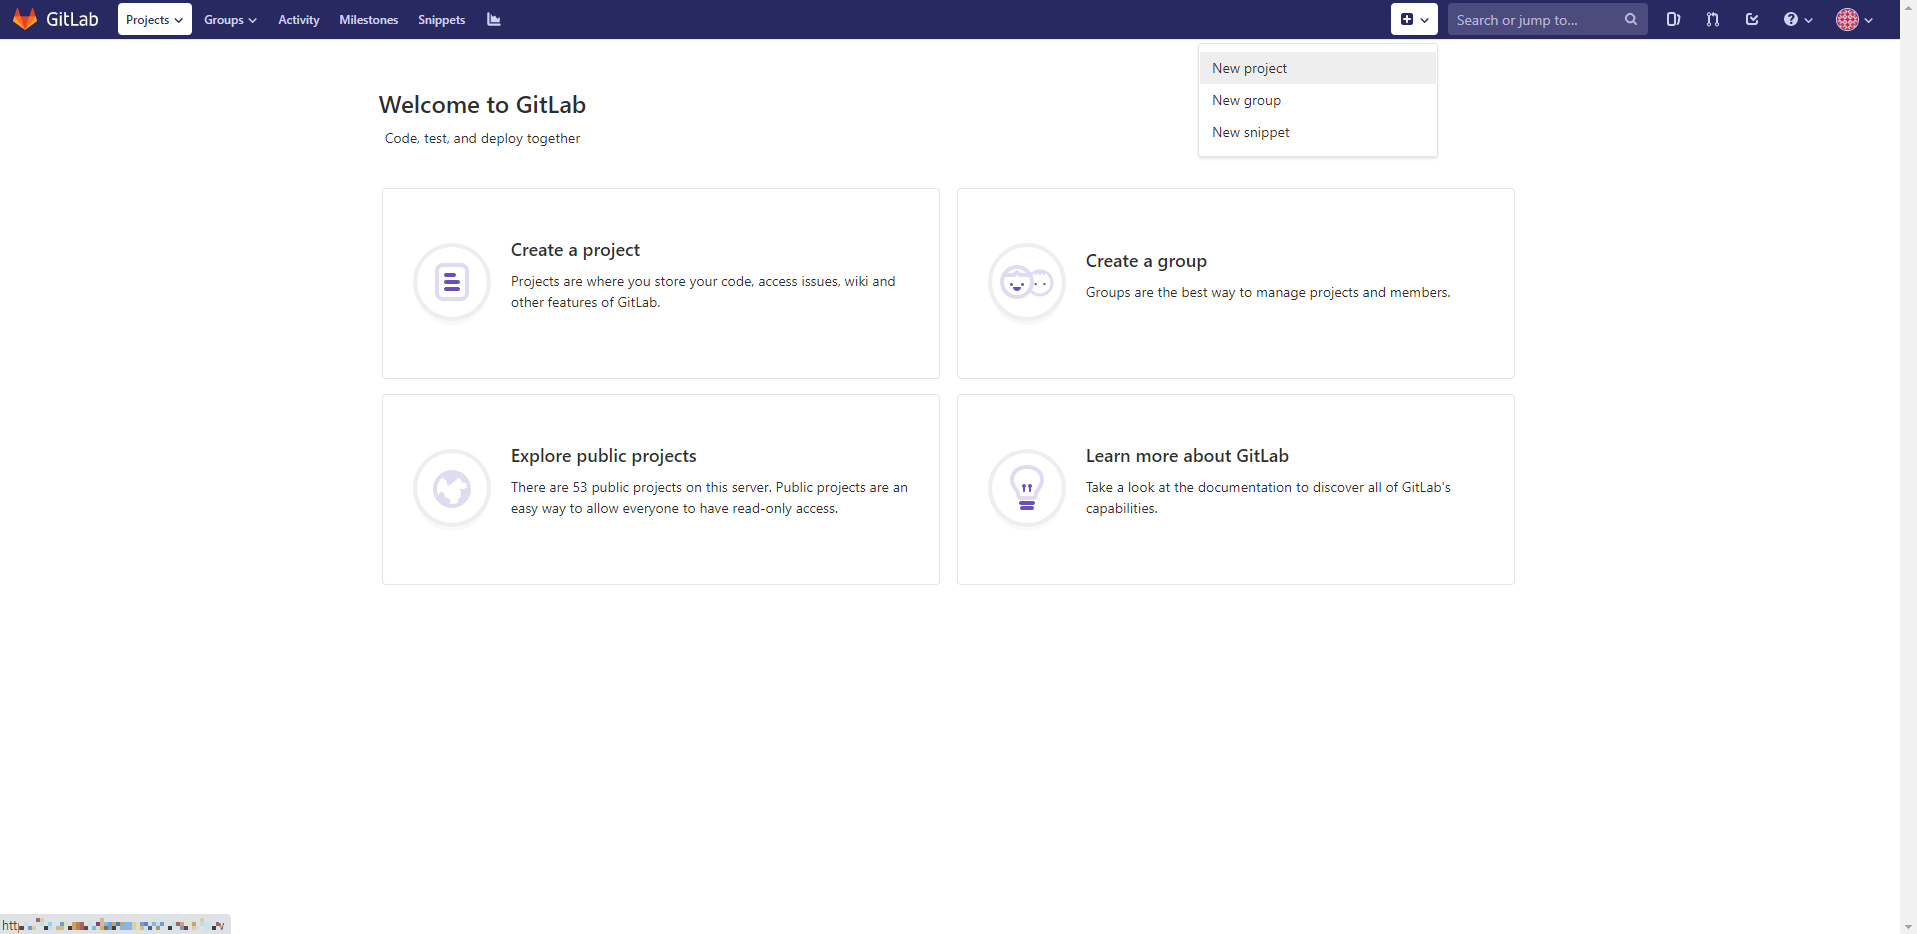Open the Issues icon in navbar

[1673, 19]
